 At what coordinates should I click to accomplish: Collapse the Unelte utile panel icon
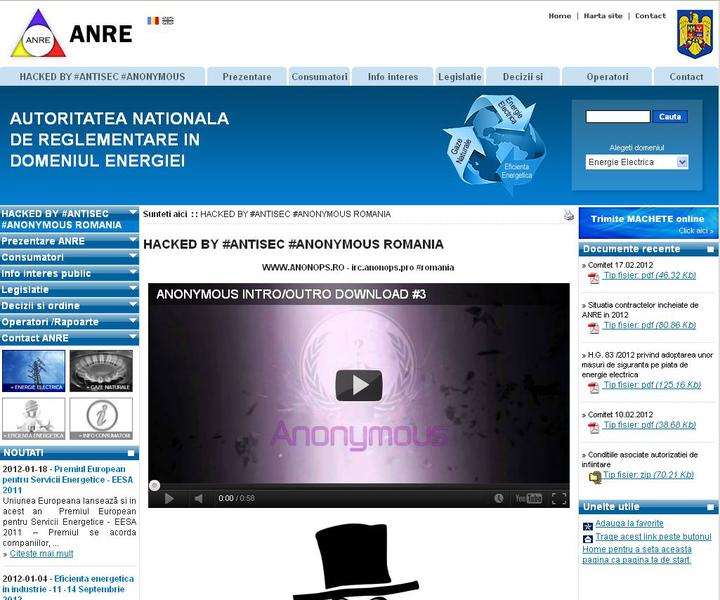tap(710, 507)
